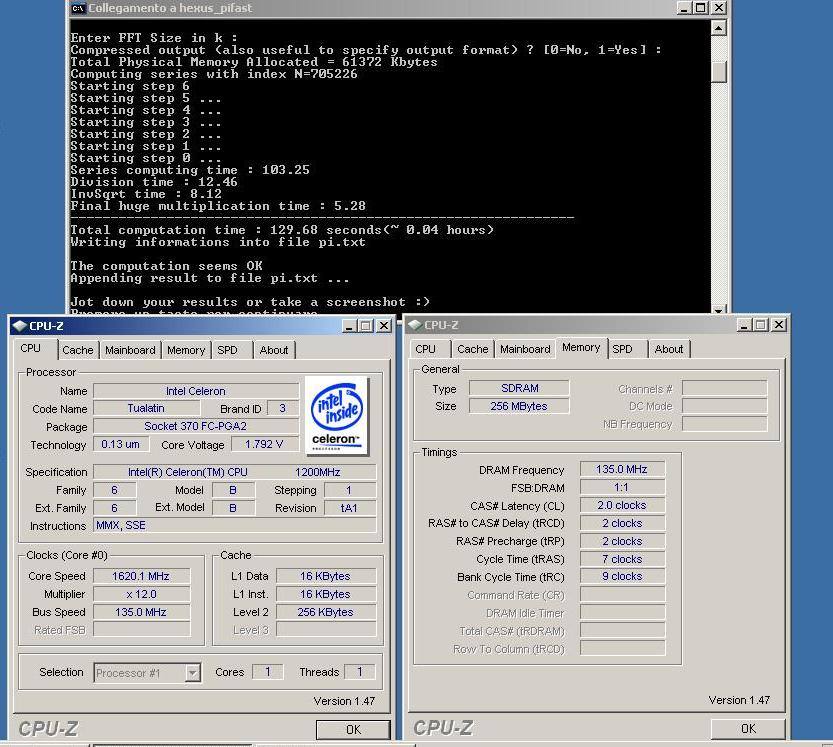833x747 pixels.
Task: Select SPD tab in right CPU-Z window
Action: [622, 349]
